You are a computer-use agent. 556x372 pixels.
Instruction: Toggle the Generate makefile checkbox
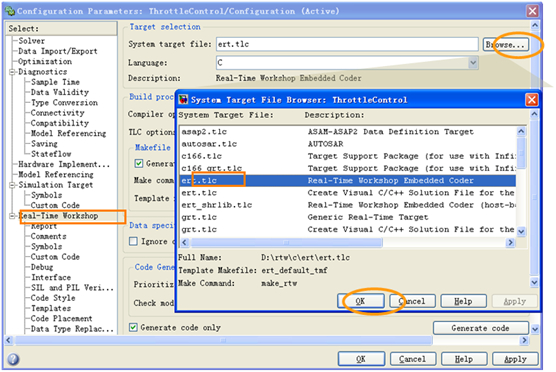[139, 163]
